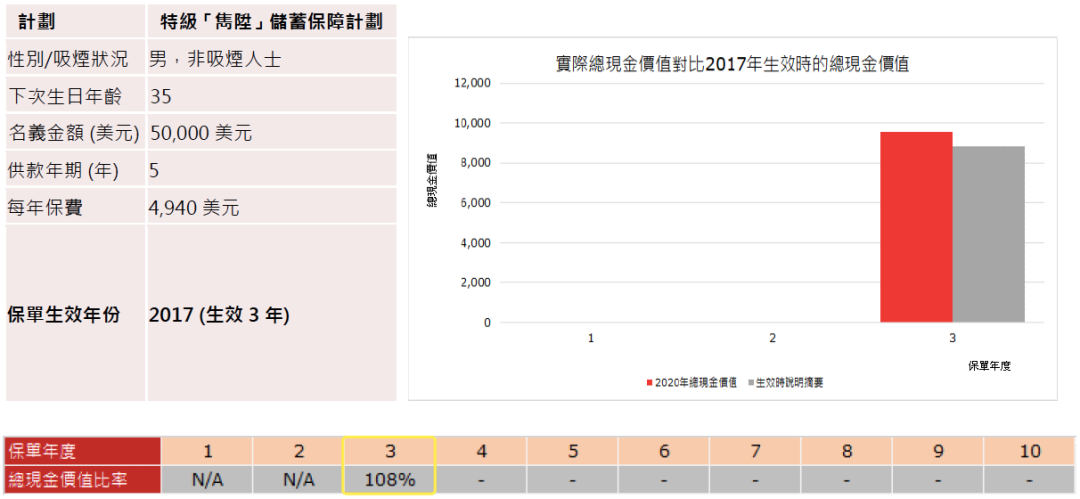This screenshot has height=499, width=1080.
Task: Click the 總現金價值比率 row header
Action: click(x=81, y=480)
